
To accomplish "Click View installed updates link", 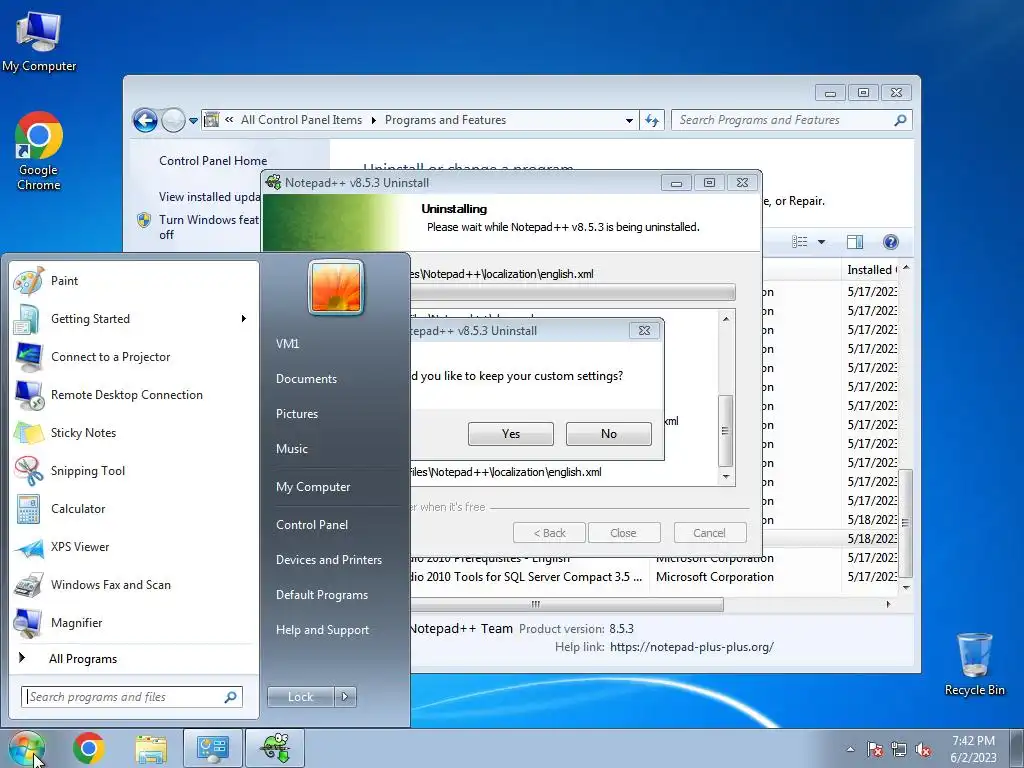I will (210, 197).
